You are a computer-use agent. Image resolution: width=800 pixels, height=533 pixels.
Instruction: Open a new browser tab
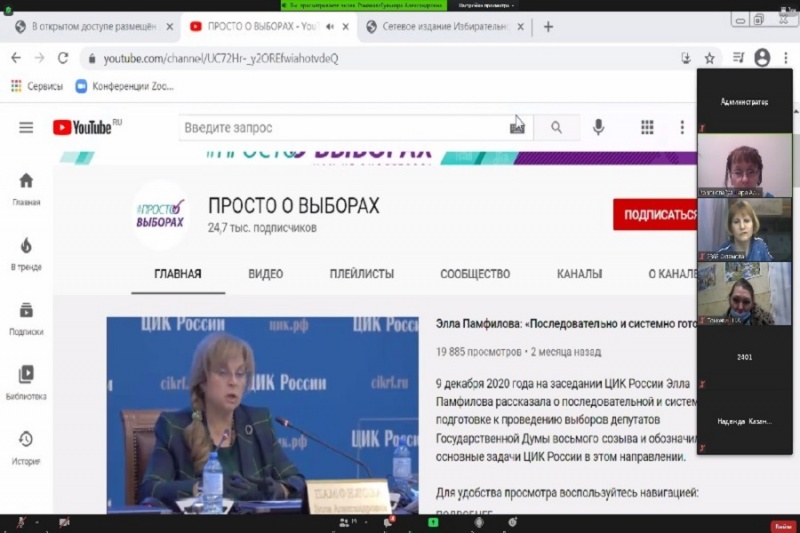tap(548, 27)
